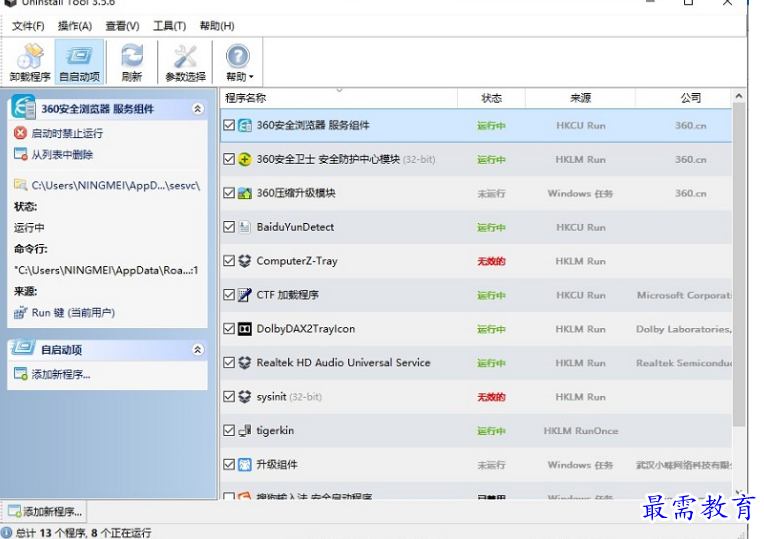Click 启动时禁止运行 link
Image resolution: width=764 pixels, height=539 pixels.
[67, 133]
